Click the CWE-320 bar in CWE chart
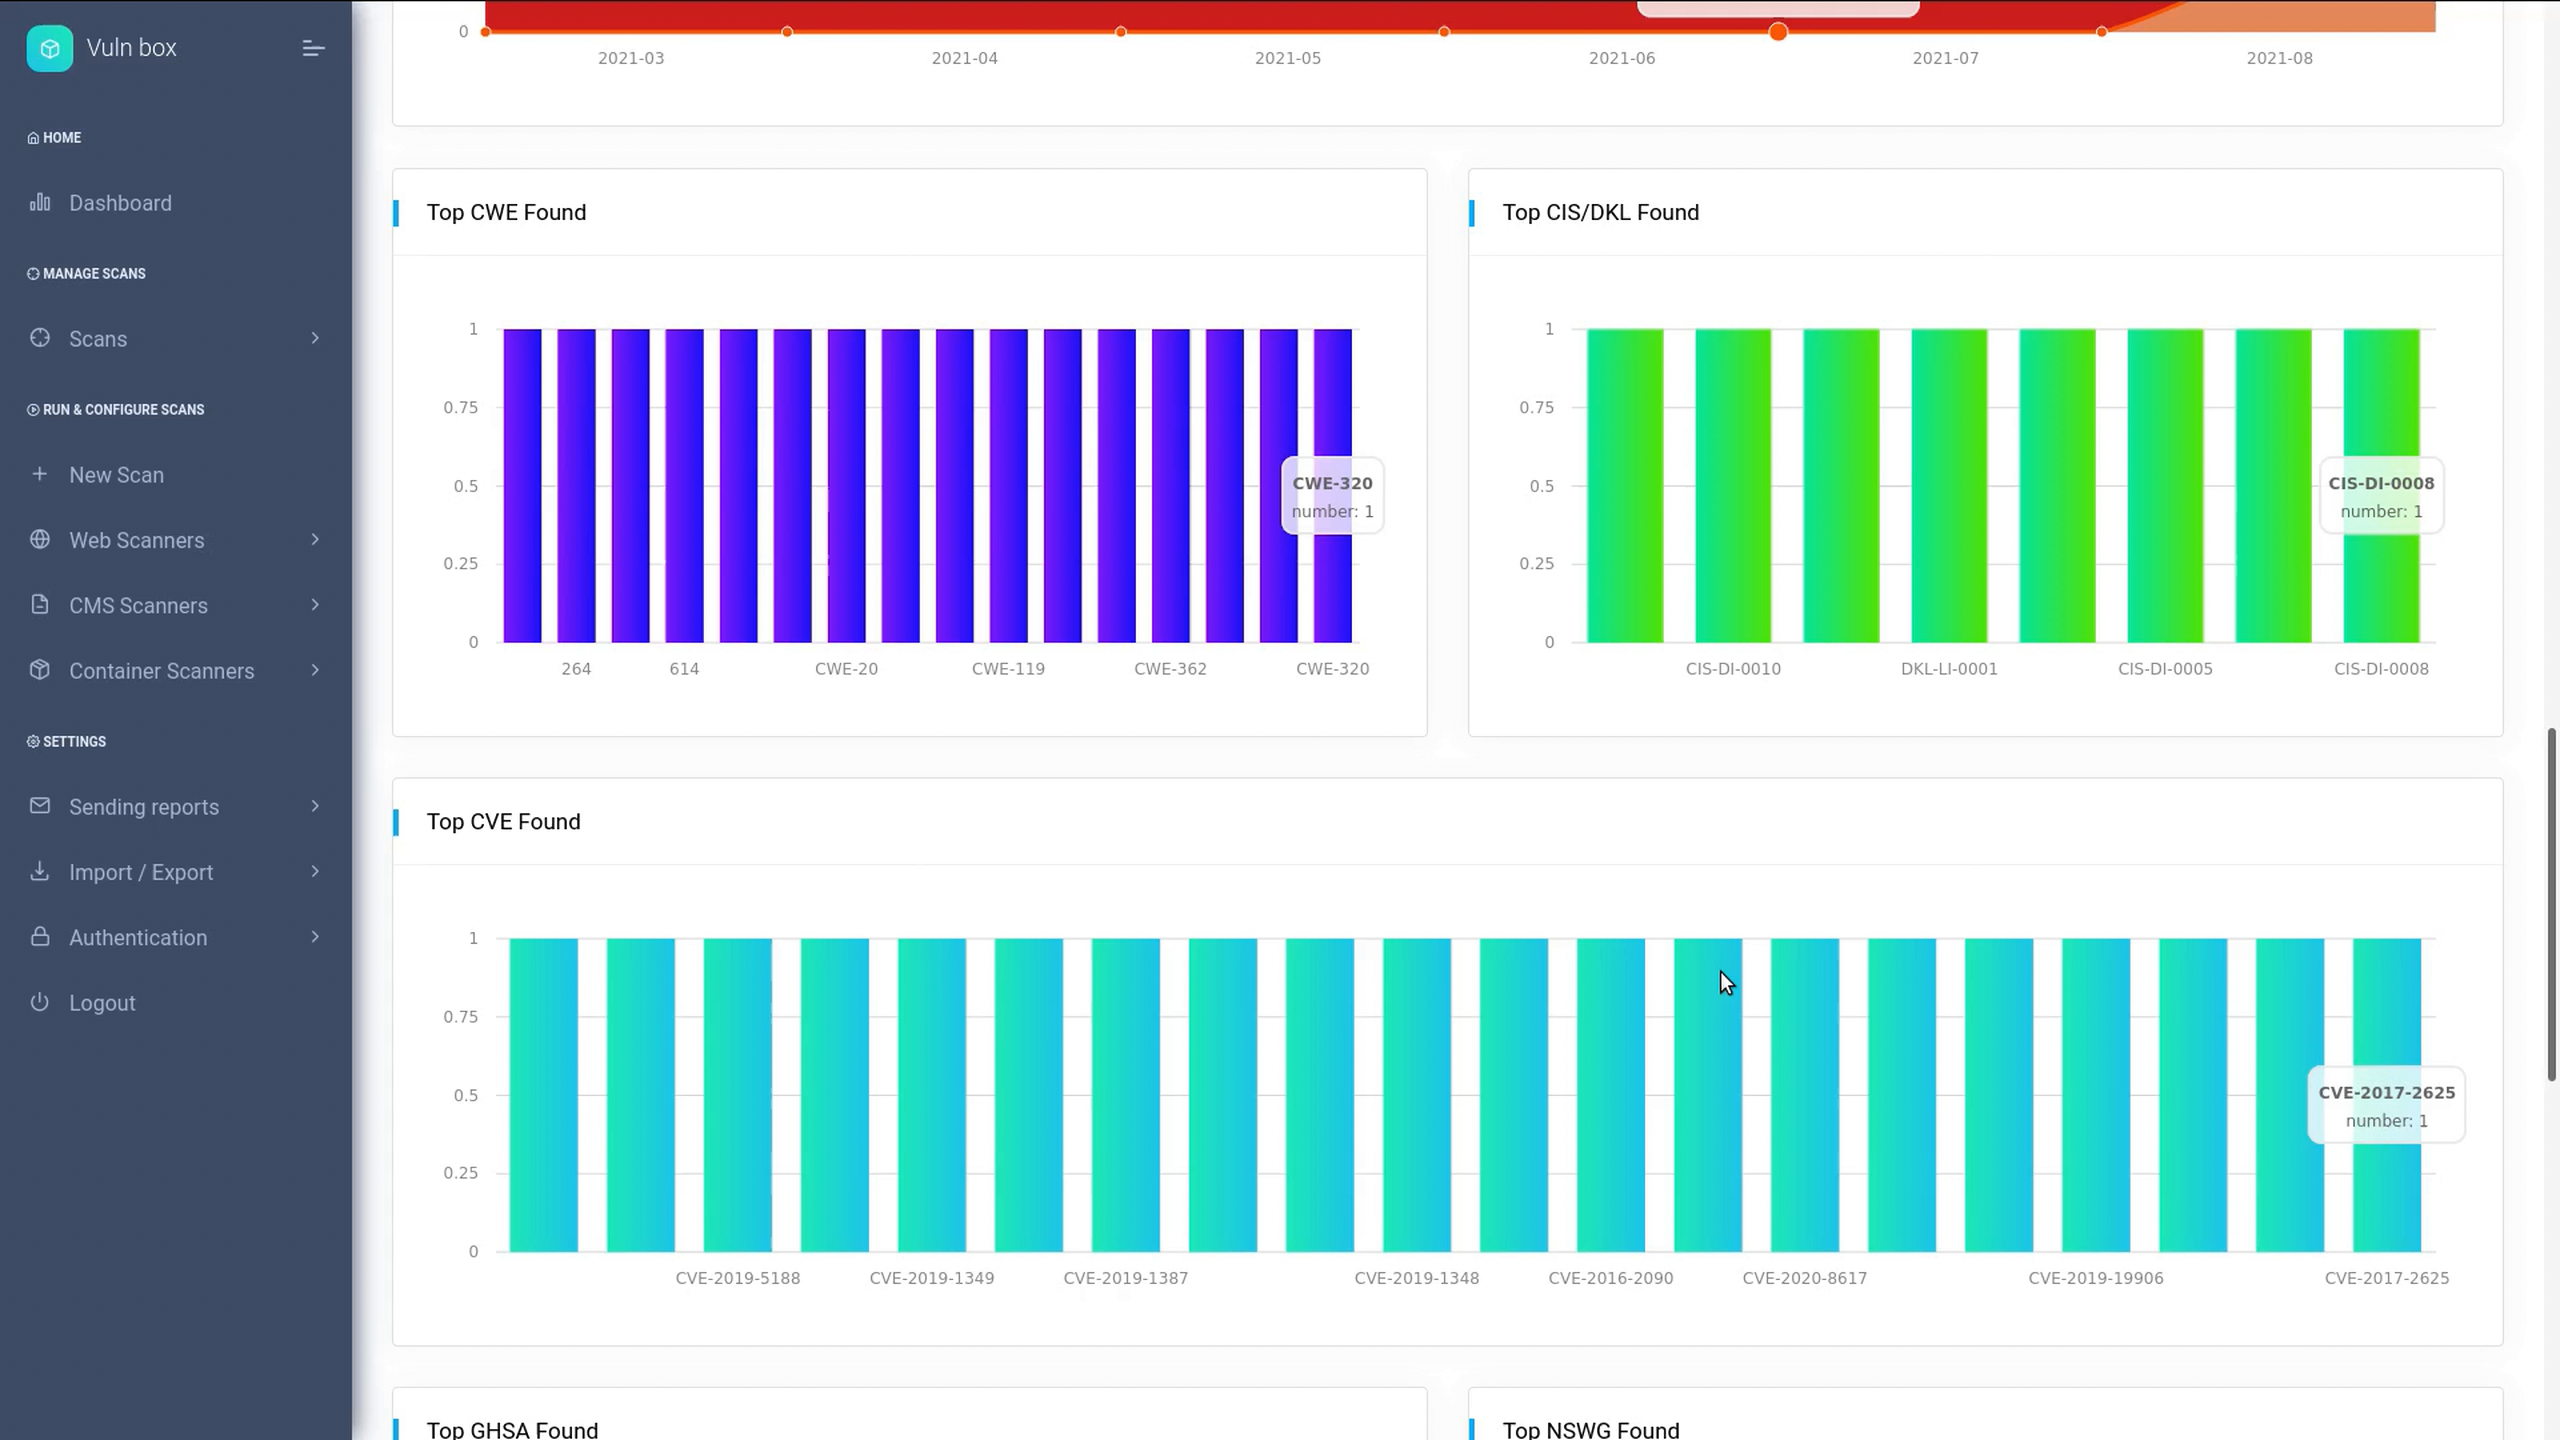 (1332, 485)
